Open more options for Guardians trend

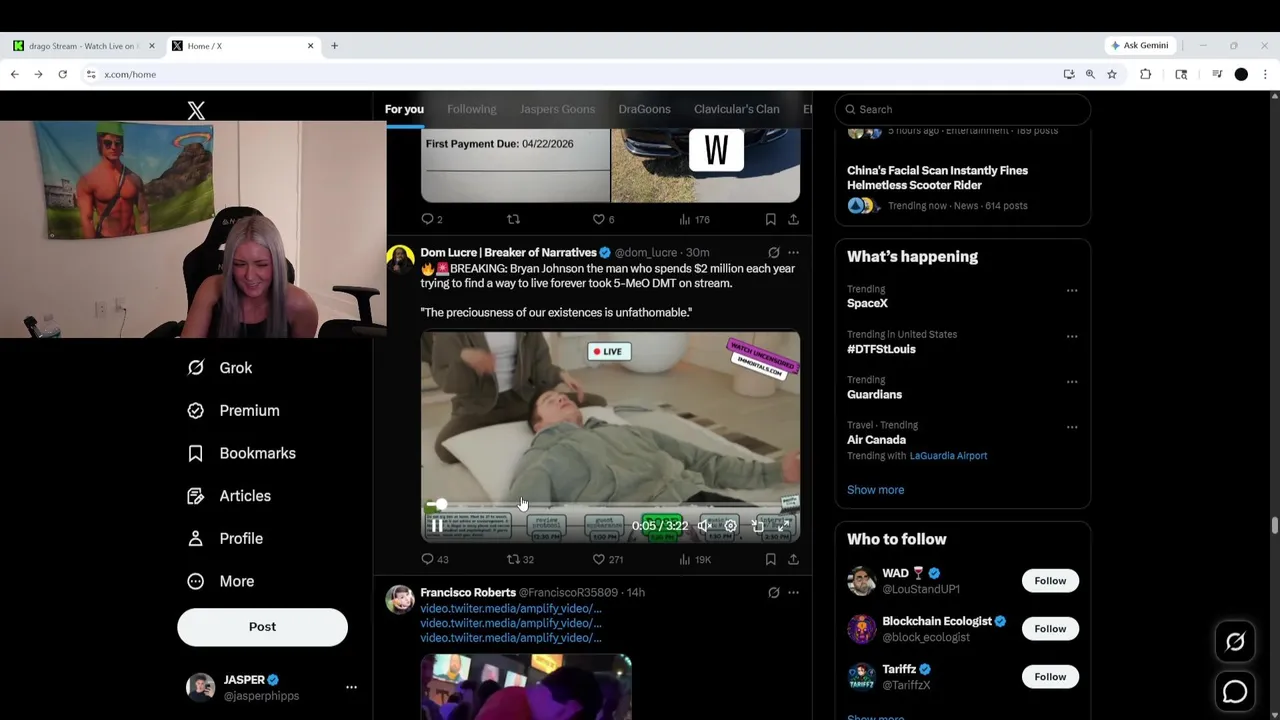(x=1072, y=382)
